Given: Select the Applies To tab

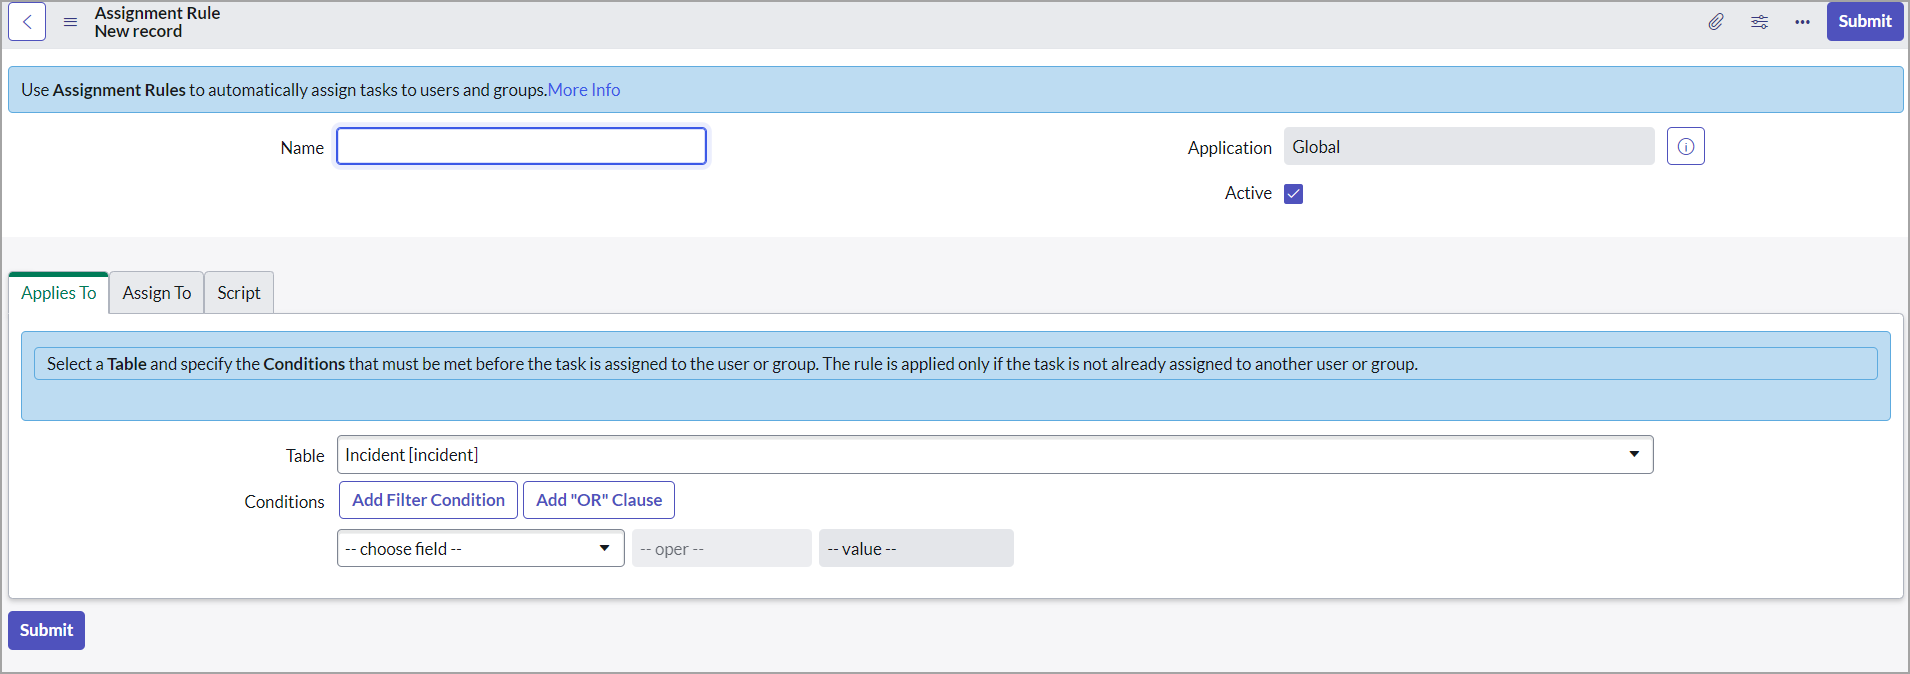Looking at the screenshot, I should 59,293.
